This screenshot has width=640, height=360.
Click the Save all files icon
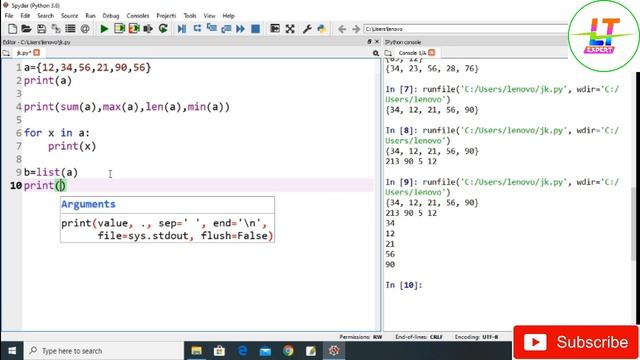pos(56,29)
